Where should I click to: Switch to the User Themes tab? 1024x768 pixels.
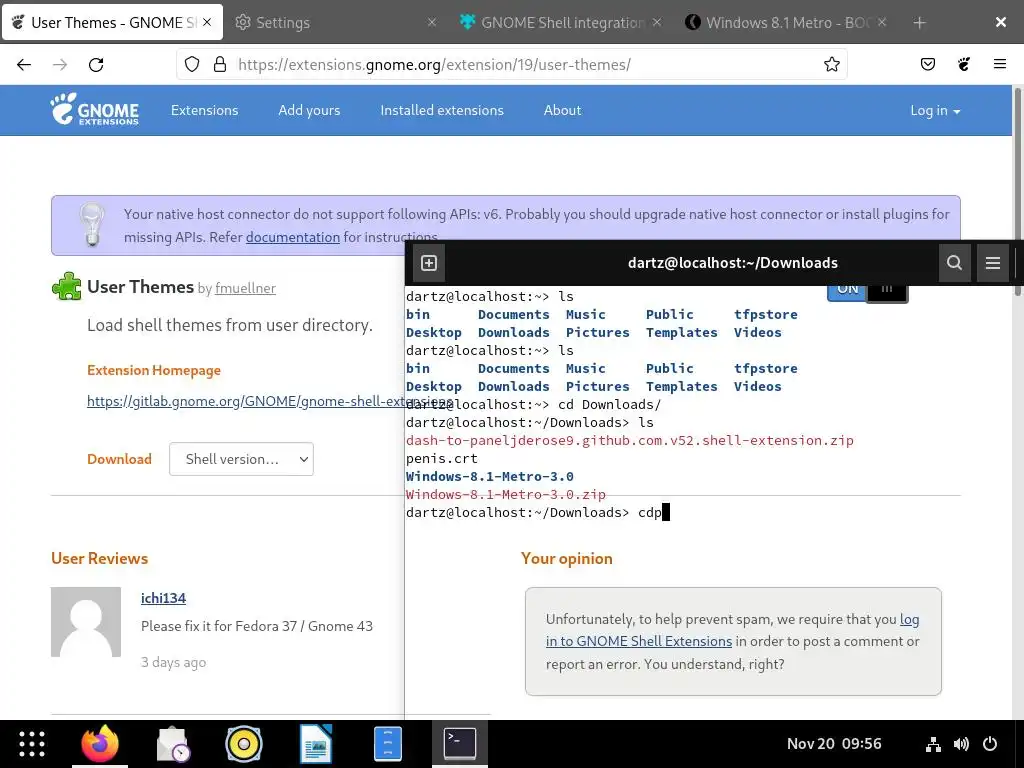(x=112, y=23)
